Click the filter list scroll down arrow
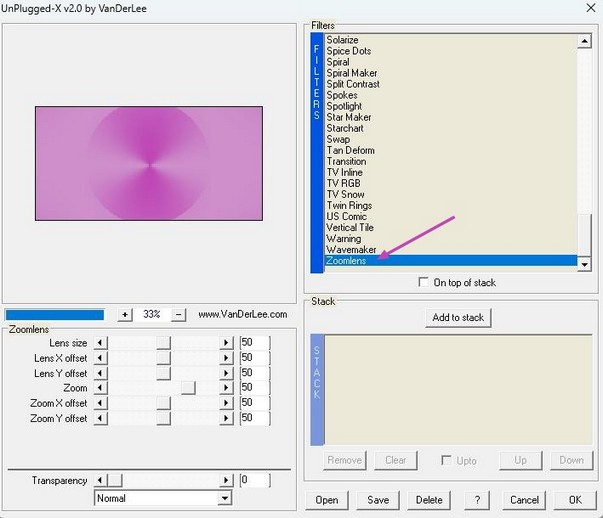This screenshot has height=518, width=603. click(x=584, y=264)
